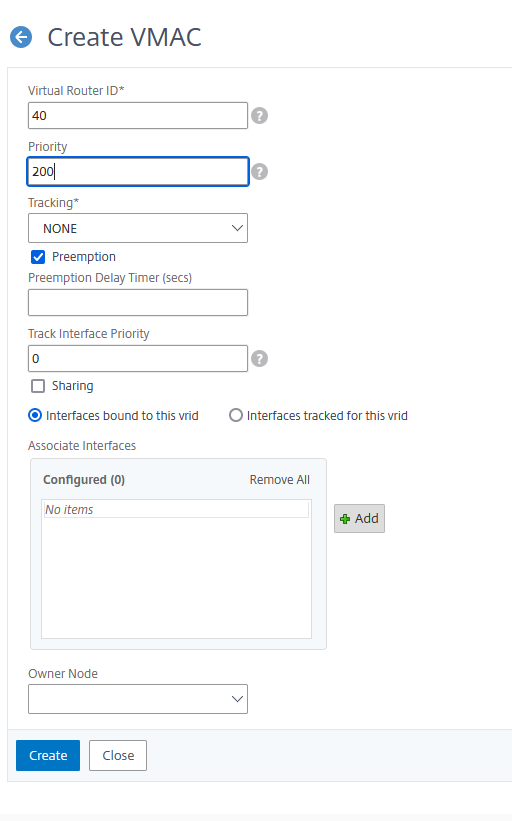Screen dimensions: 512x821
Task: Select Interfaces tracked for this vrid
Action: point(236,415)
